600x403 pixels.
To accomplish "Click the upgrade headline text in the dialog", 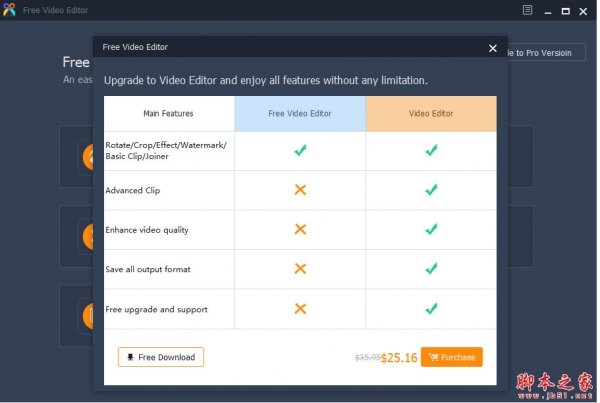I will [267, 81].
